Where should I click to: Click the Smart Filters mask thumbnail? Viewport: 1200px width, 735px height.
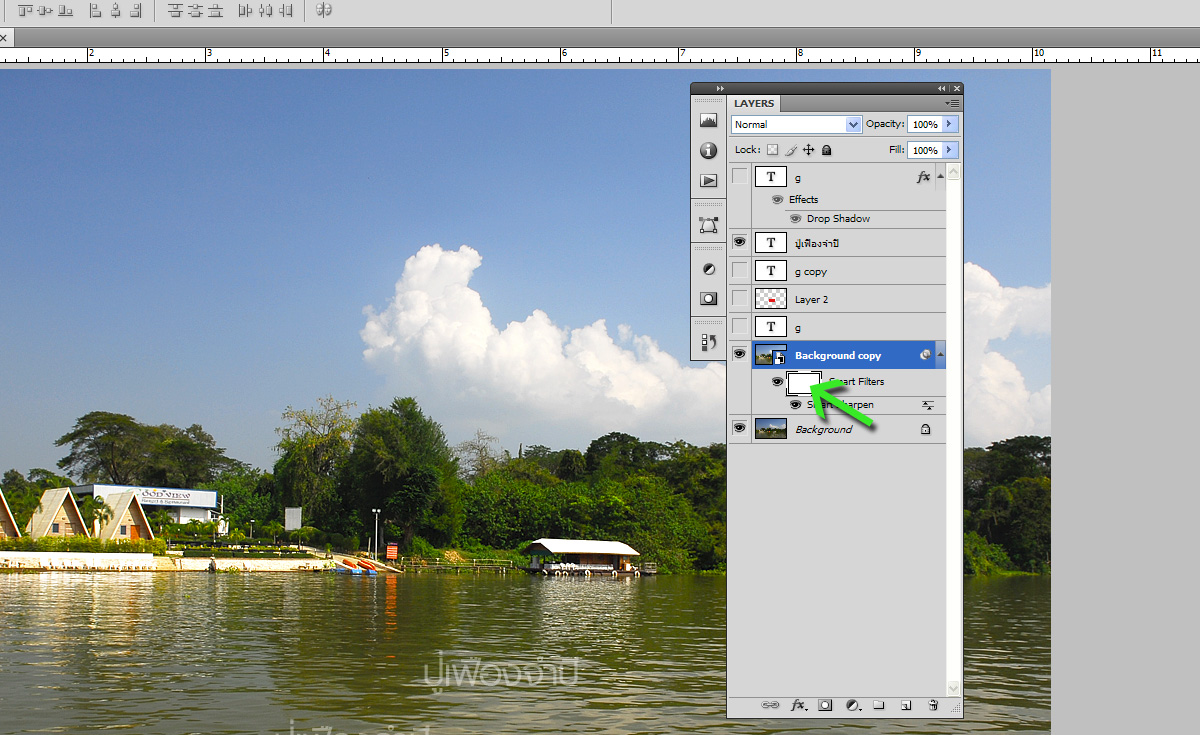(803, 382)
